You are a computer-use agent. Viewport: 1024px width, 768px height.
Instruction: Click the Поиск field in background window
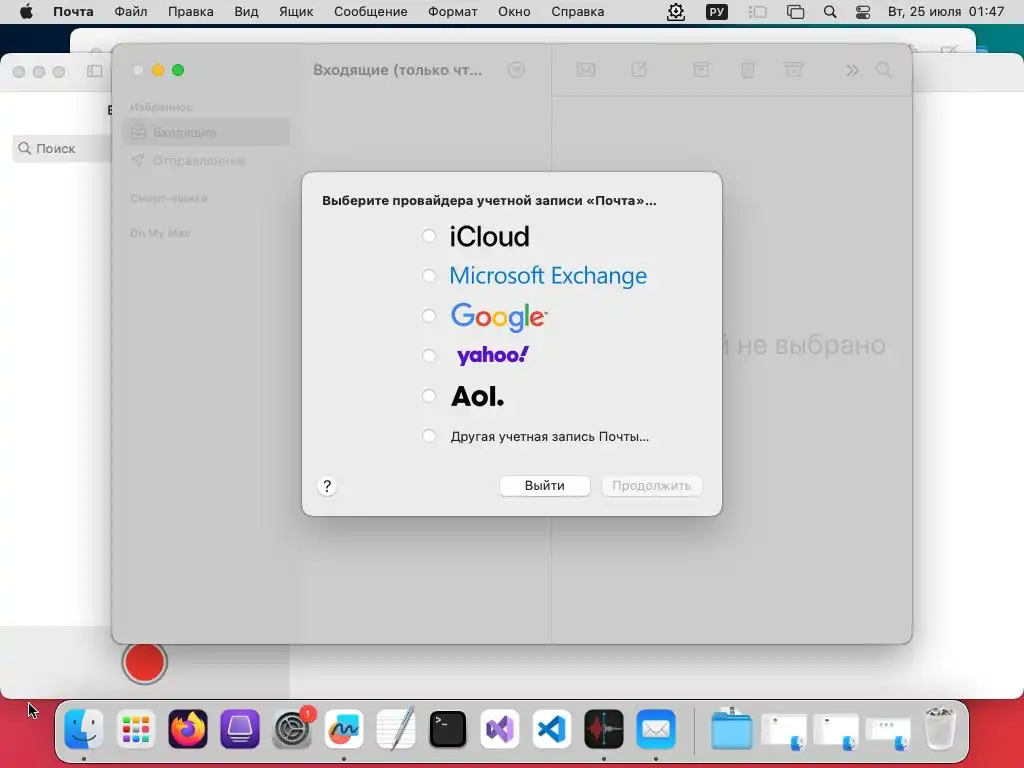point(62,148)
